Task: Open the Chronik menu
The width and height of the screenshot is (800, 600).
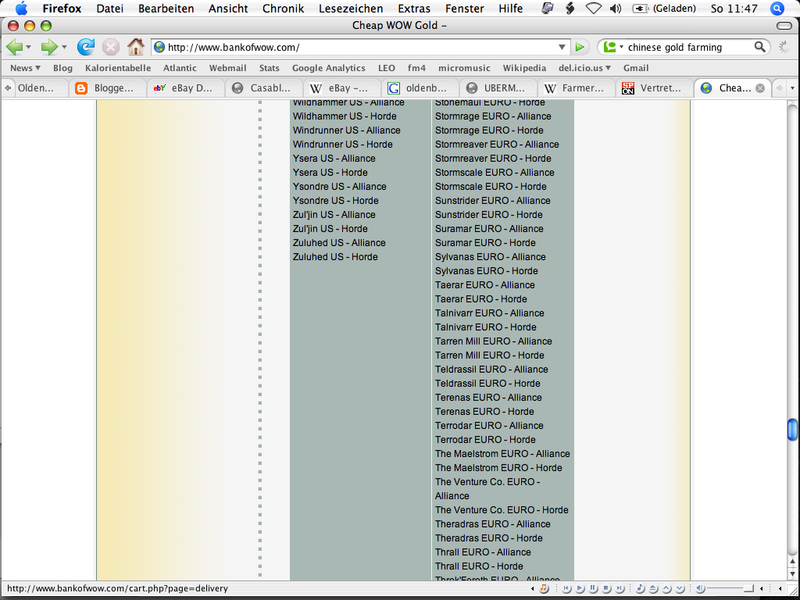Action: coord(283,9)
